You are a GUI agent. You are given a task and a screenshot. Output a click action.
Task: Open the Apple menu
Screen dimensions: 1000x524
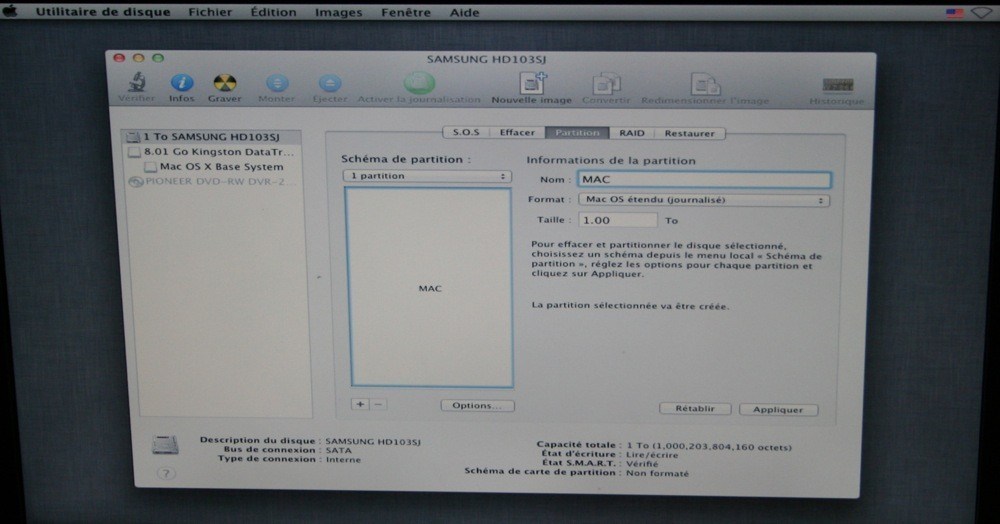pyautogui.click(x=10, y=12)
